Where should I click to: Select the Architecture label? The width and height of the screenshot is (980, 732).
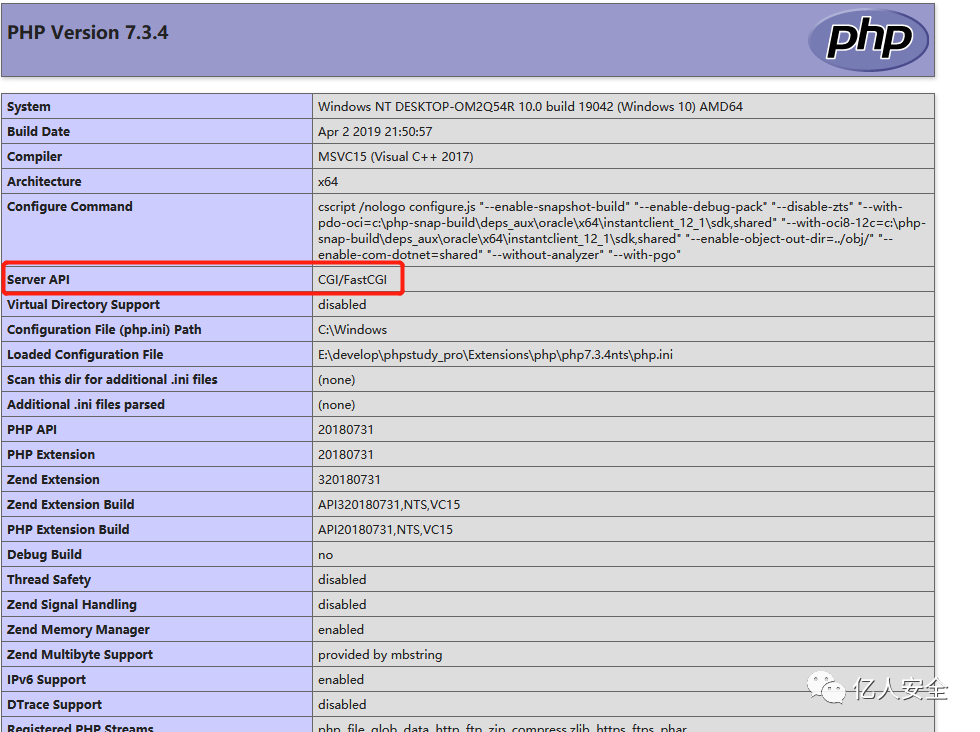44,182
